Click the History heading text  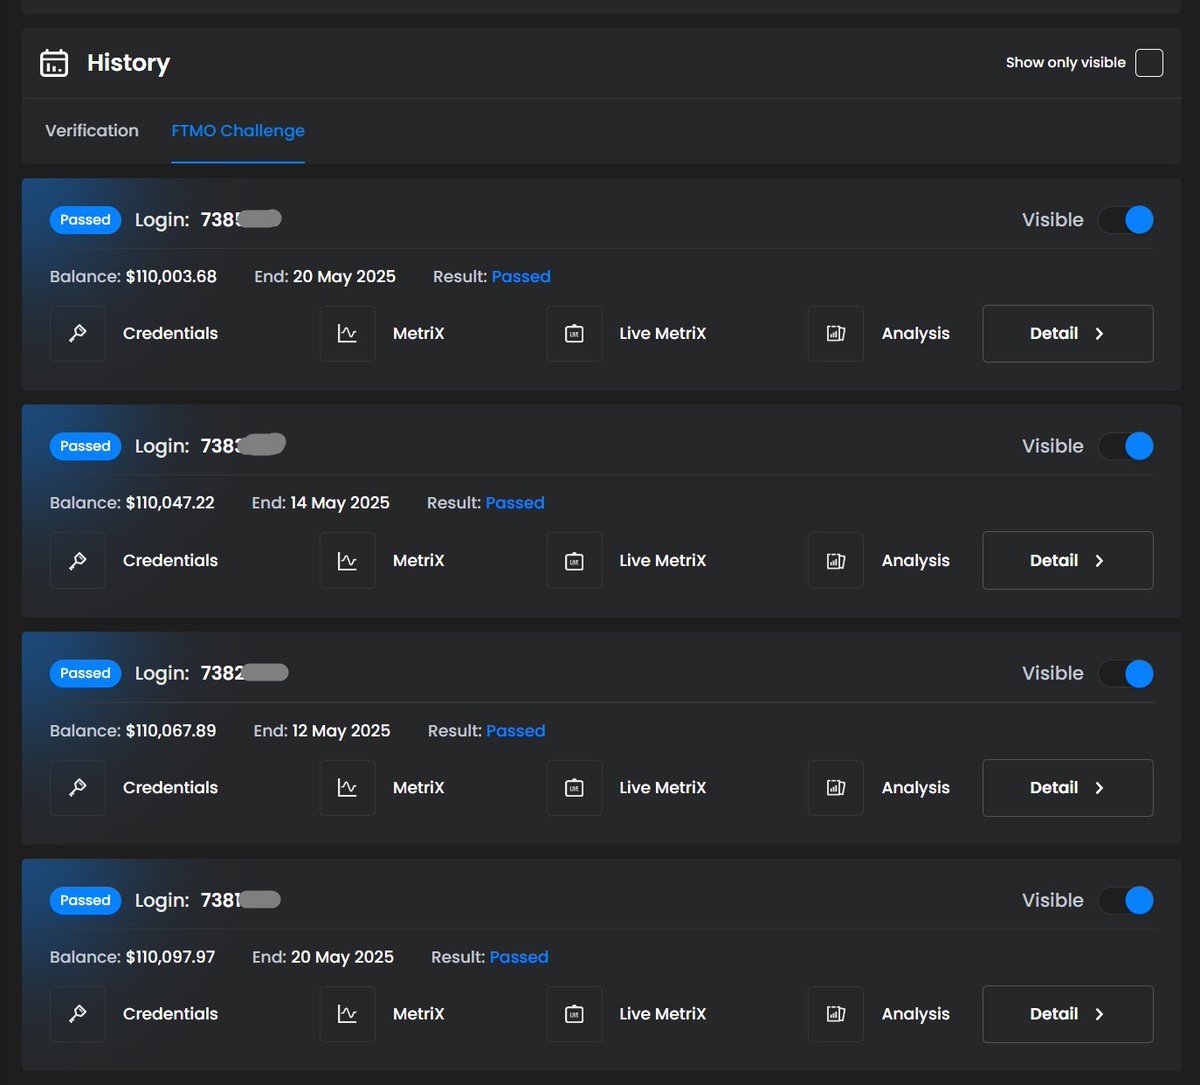[128, 63]
